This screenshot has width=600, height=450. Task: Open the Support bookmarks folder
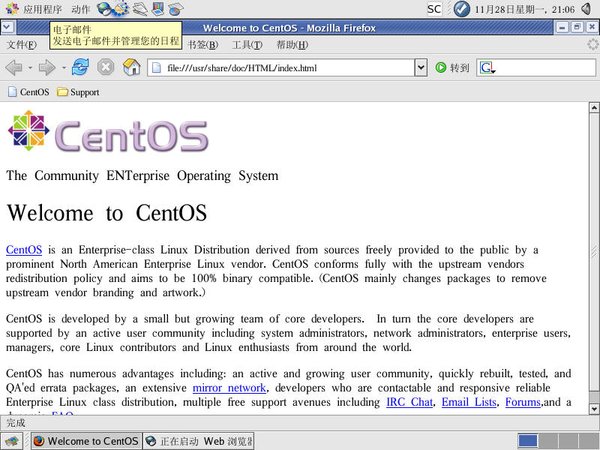[x=78, y=92]
